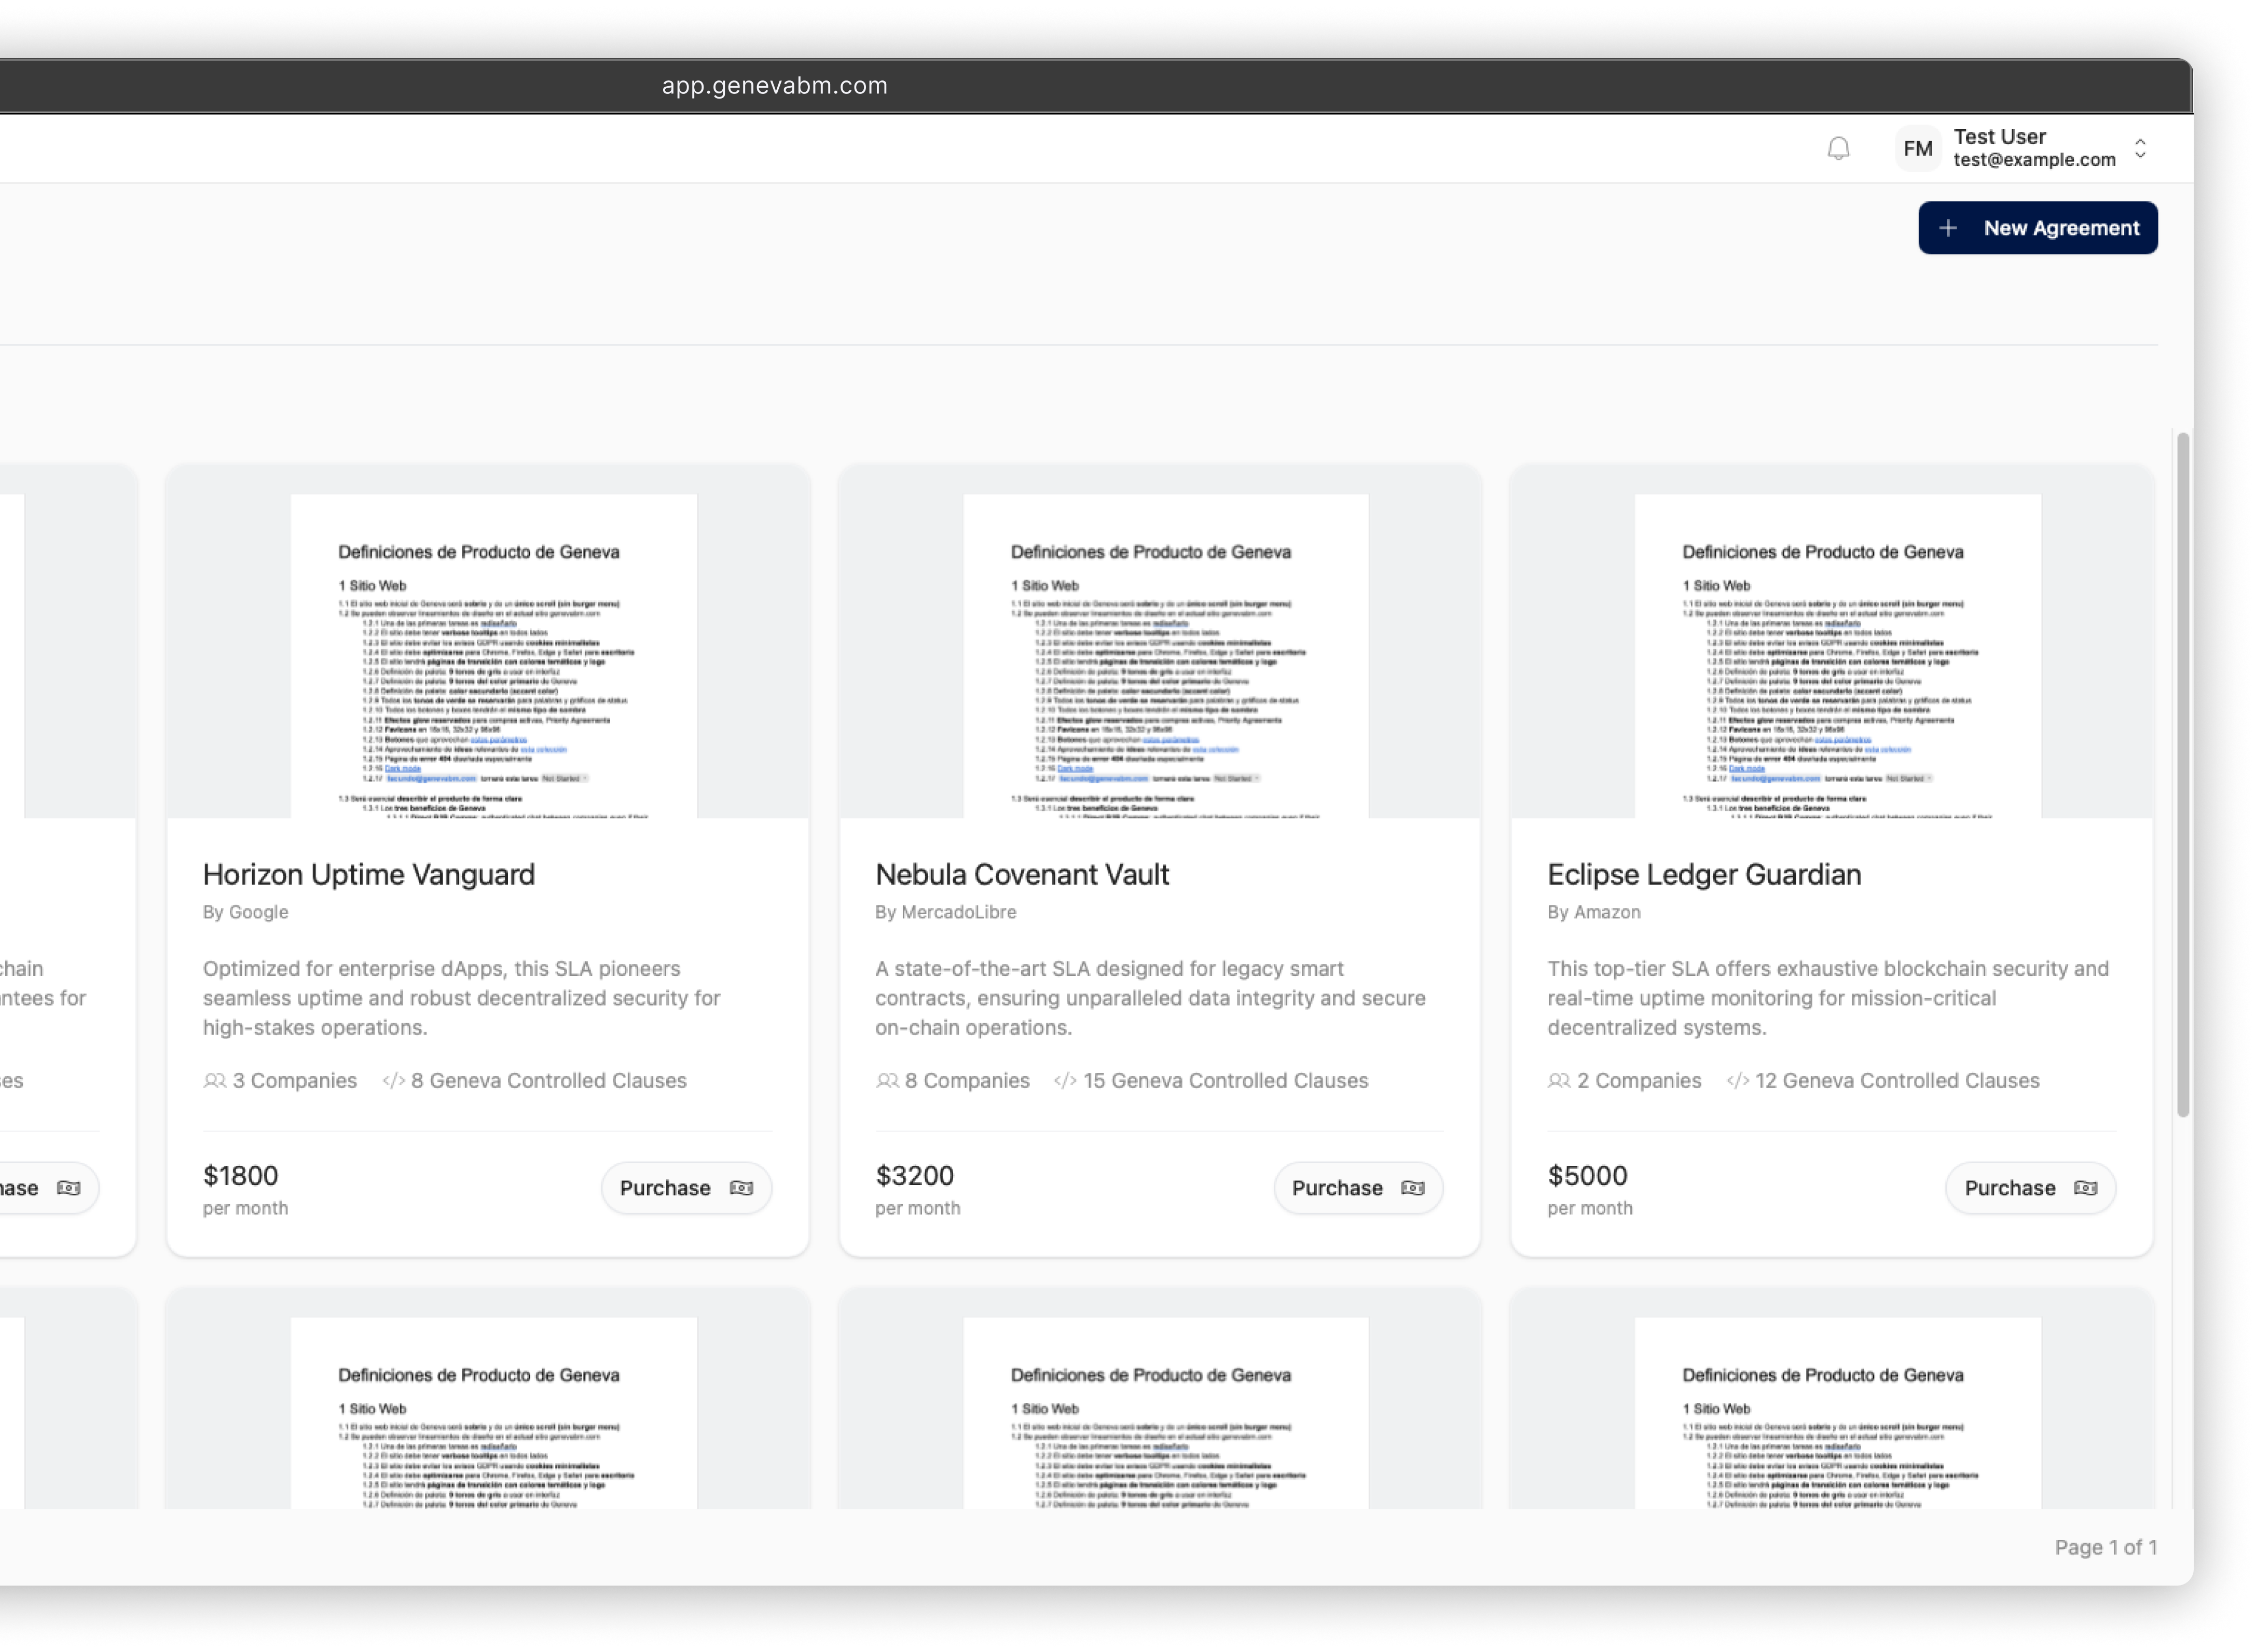The height and width of the screenshot is (1652, 2256).
Task: Click the 3 Companies text
Action: tap(295, 1081)
